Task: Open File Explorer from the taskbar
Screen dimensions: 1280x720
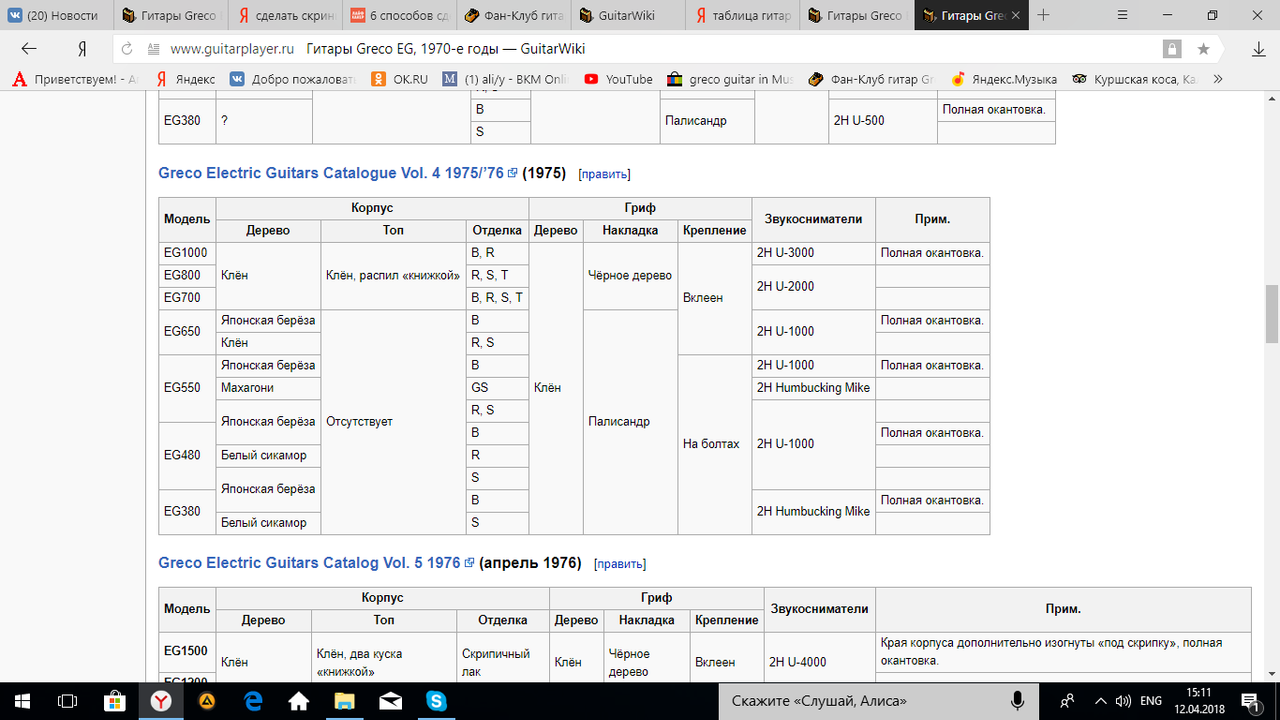Action: [344, 700]
